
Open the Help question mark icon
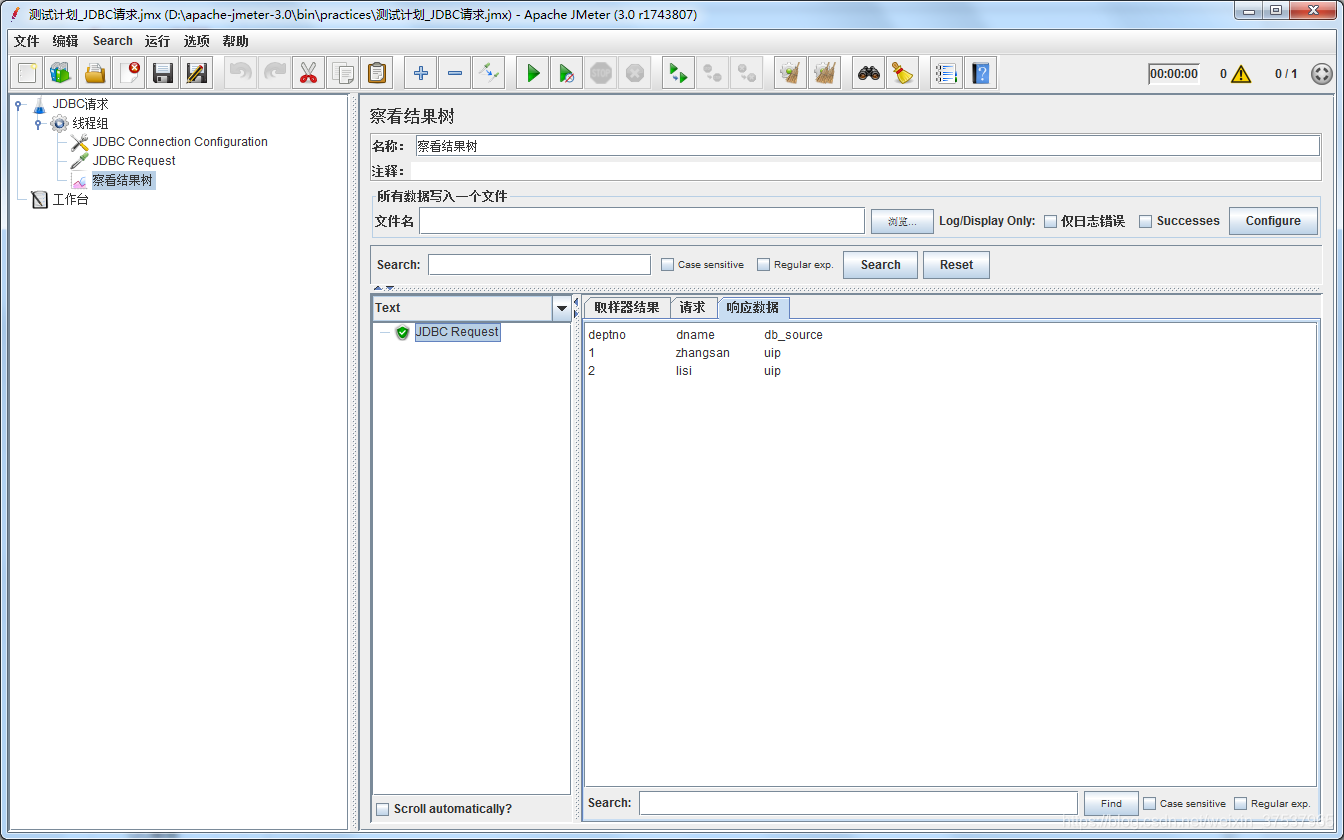pos(981,73)
